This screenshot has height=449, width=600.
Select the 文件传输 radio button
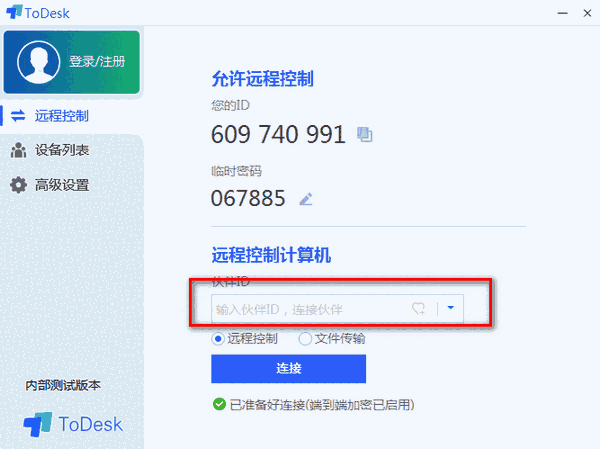(305, 339)
